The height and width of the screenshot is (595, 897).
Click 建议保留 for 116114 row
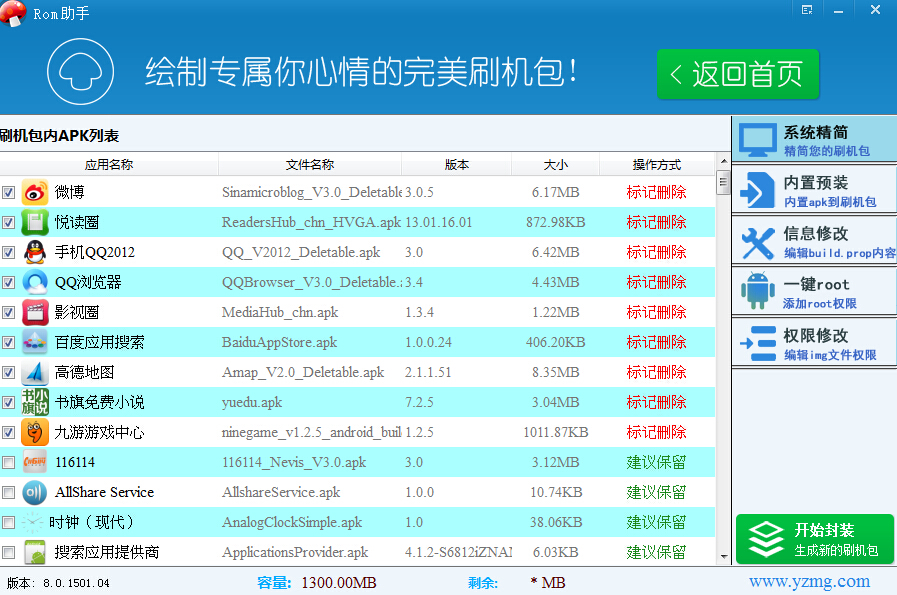point(656,462)
